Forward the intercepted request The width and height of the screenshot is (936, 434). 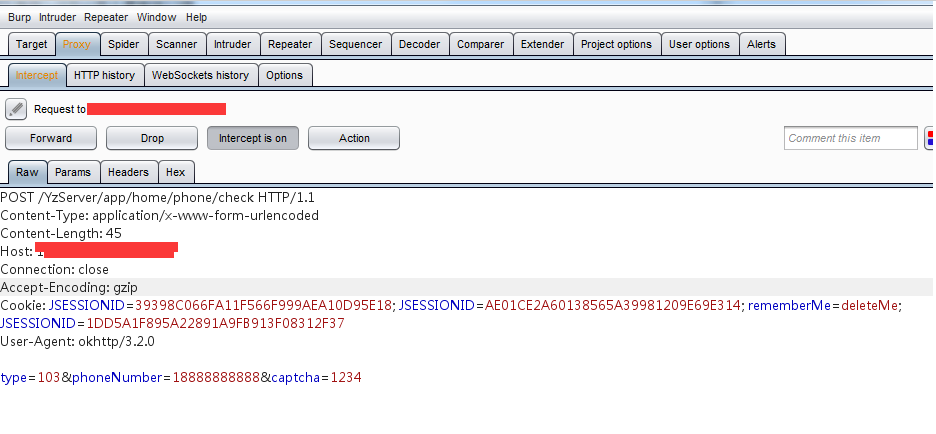tap(51, 138)
